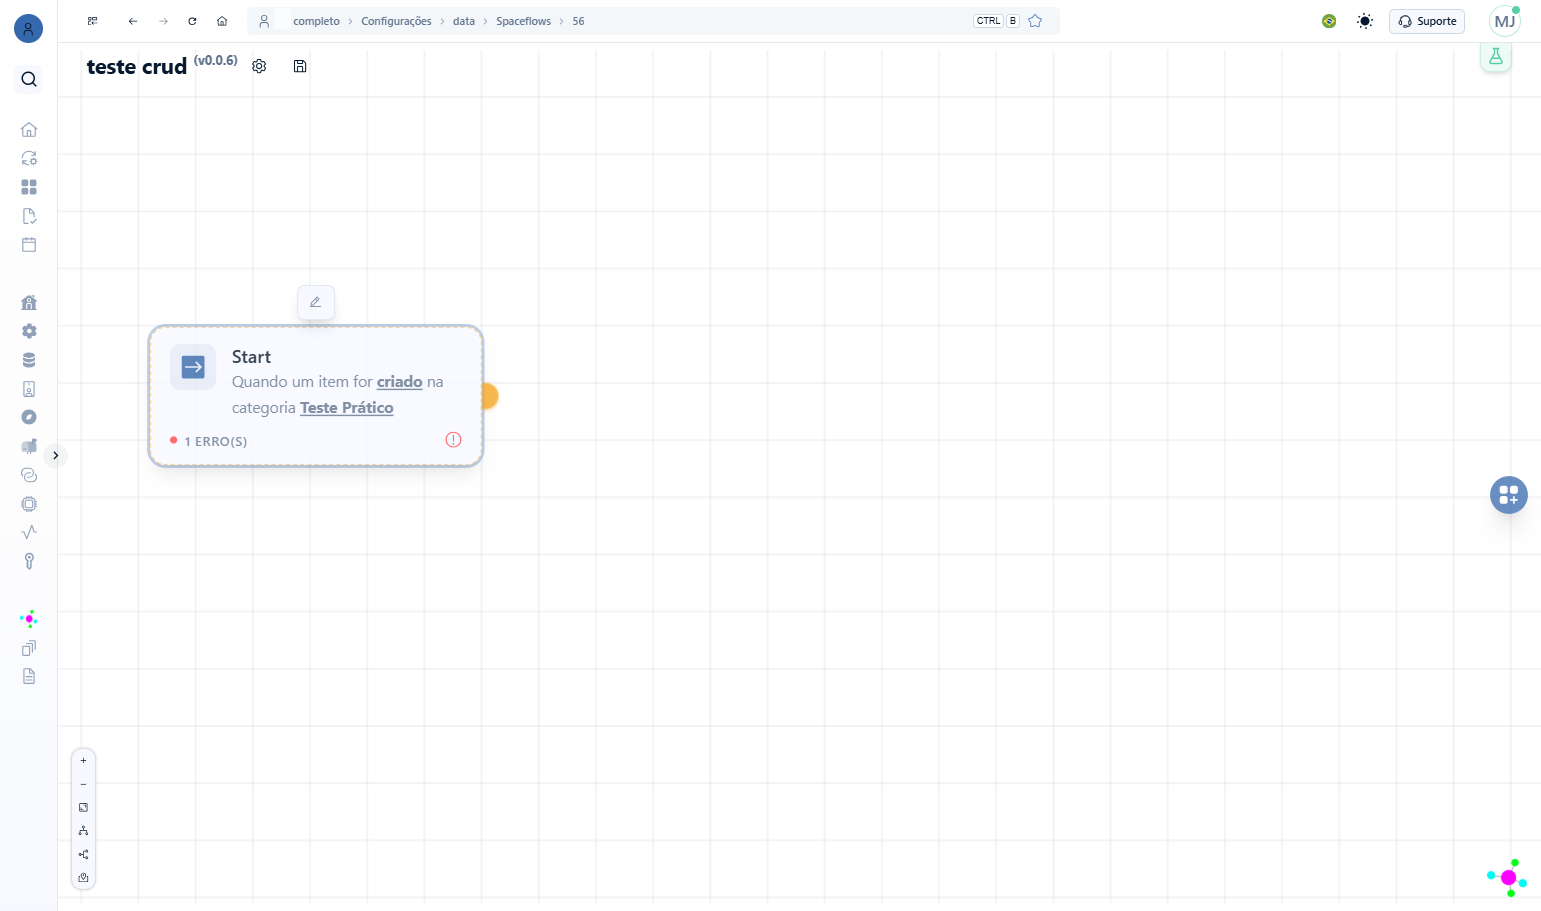
Task: Click the database stack icon in sidebar
Action: 29,360
